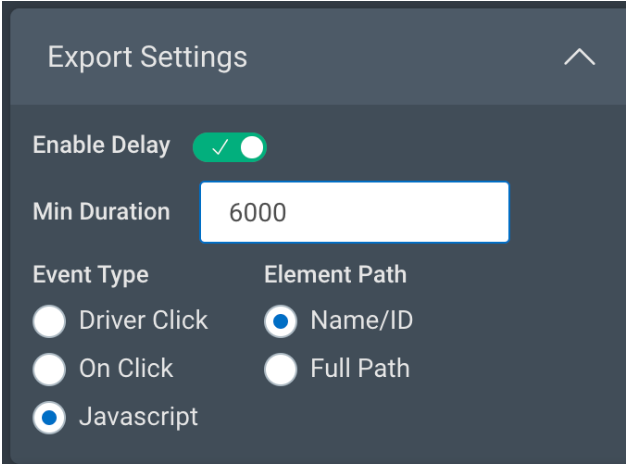Click the On Click label text
Viewport: 626px width, 464px height.
tap(127, 369)
